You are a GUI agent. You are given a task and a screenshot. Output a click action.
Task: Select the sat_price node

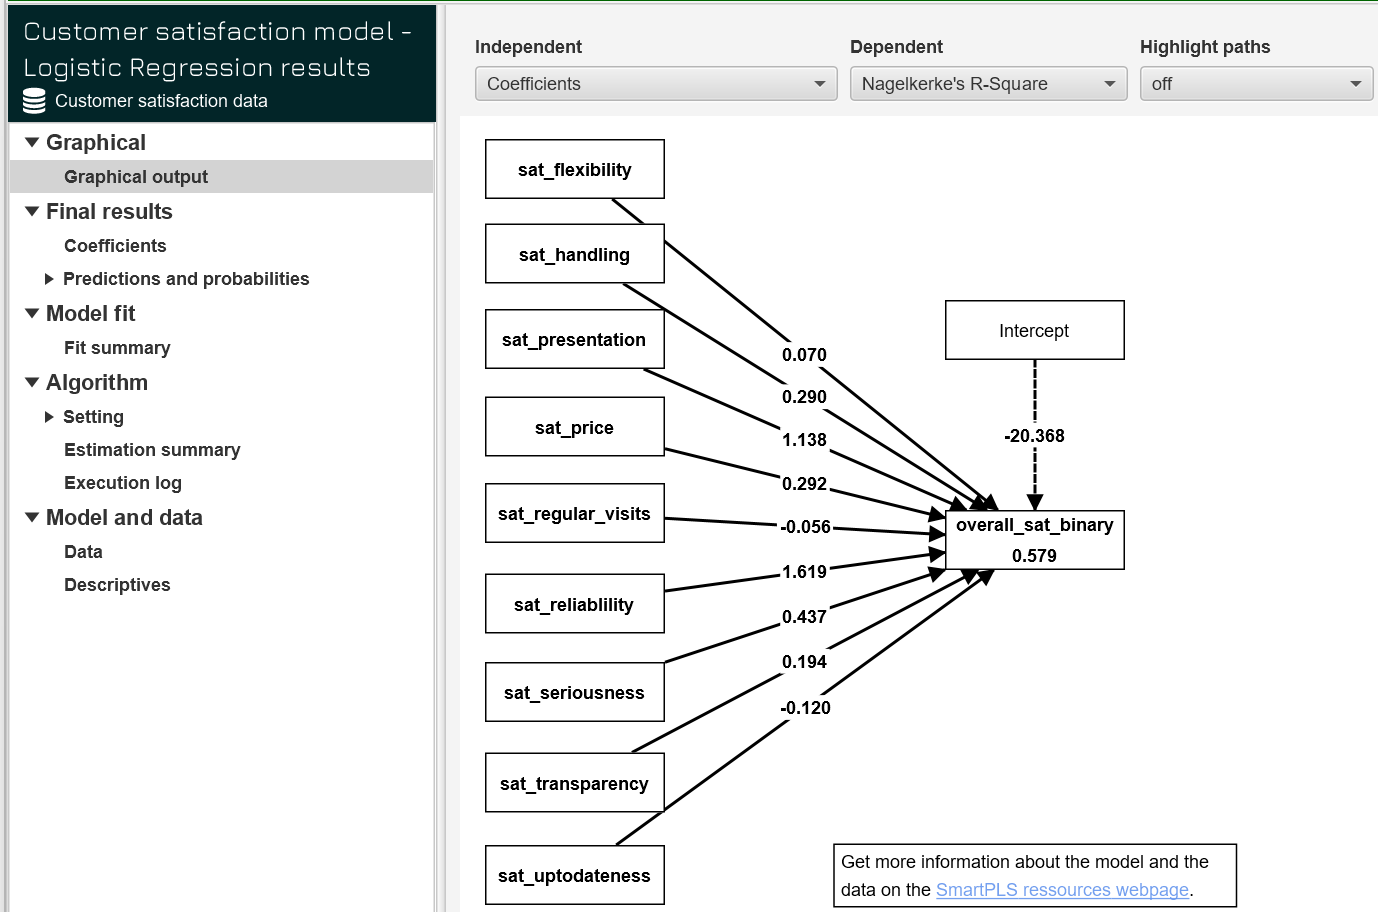click(575, 427)
